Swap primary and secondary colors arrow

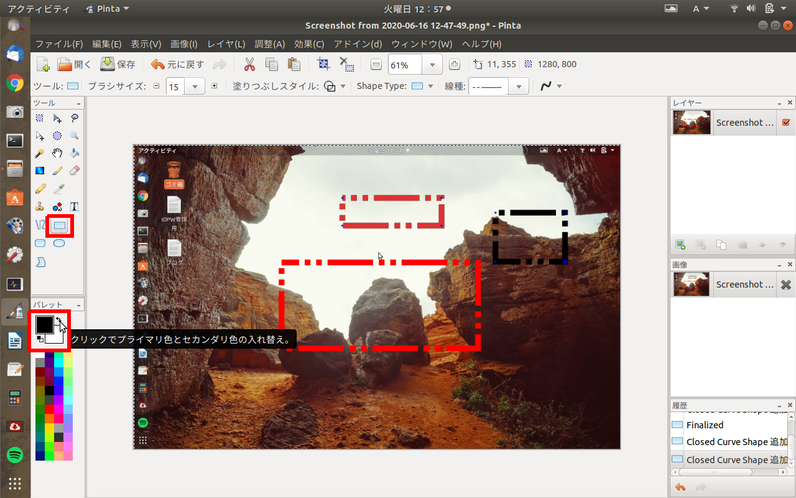[59, 320]
